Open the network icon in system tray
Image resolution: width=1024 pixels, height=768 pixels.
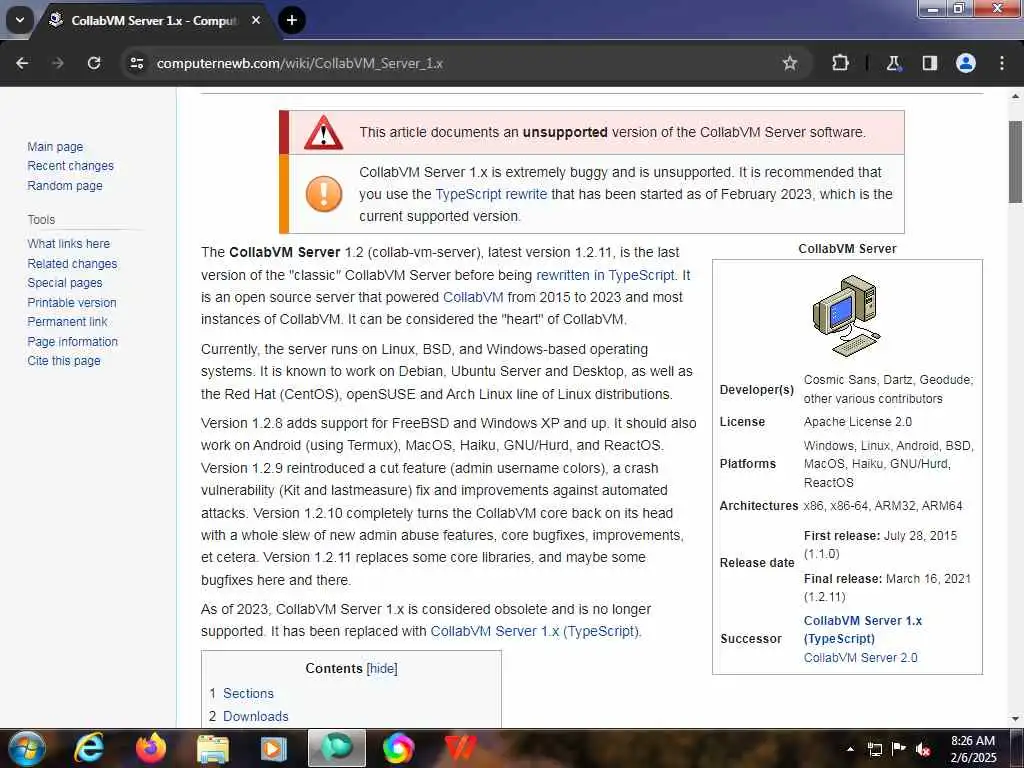pyautogui.click(x=875, y=749)
